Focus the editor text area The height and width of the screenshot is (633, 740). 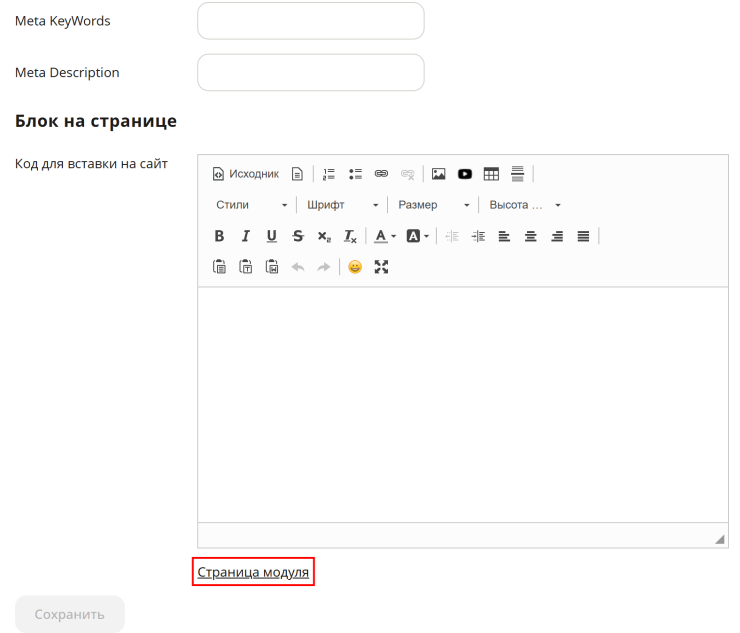[x=463, y=405]
